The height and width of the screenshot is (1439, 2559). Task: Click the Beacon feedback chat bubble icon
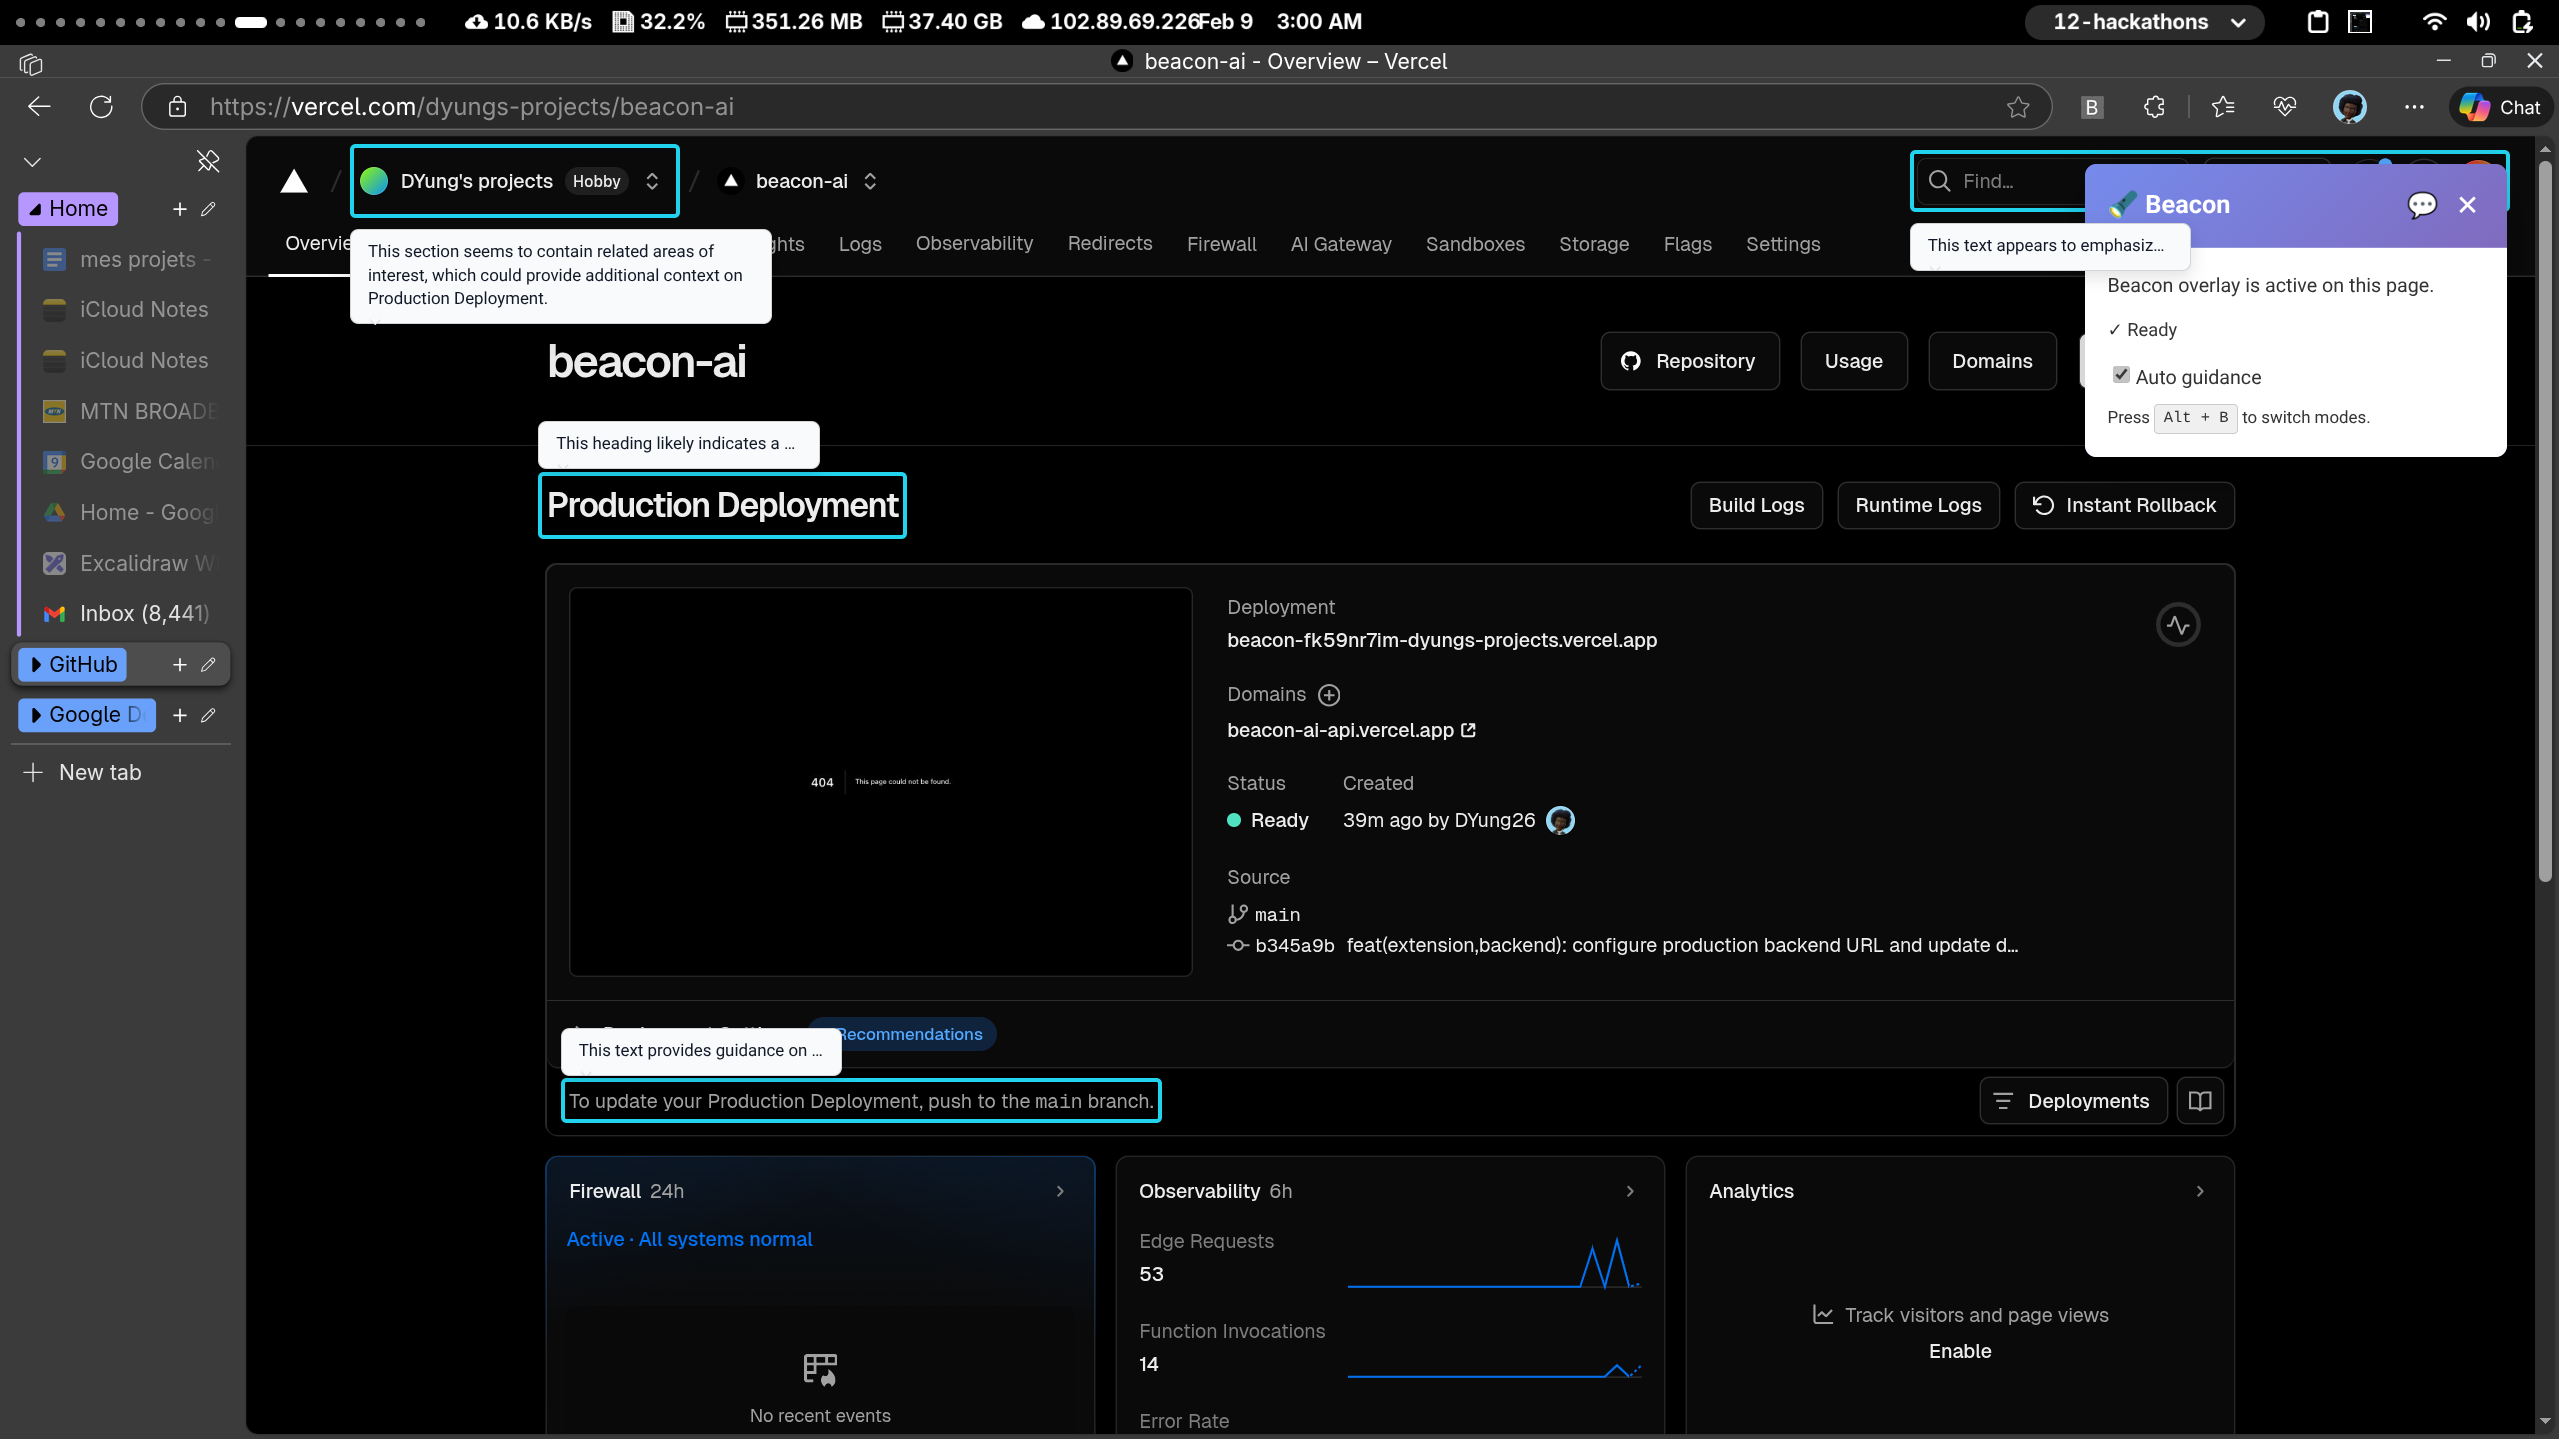2422,205
